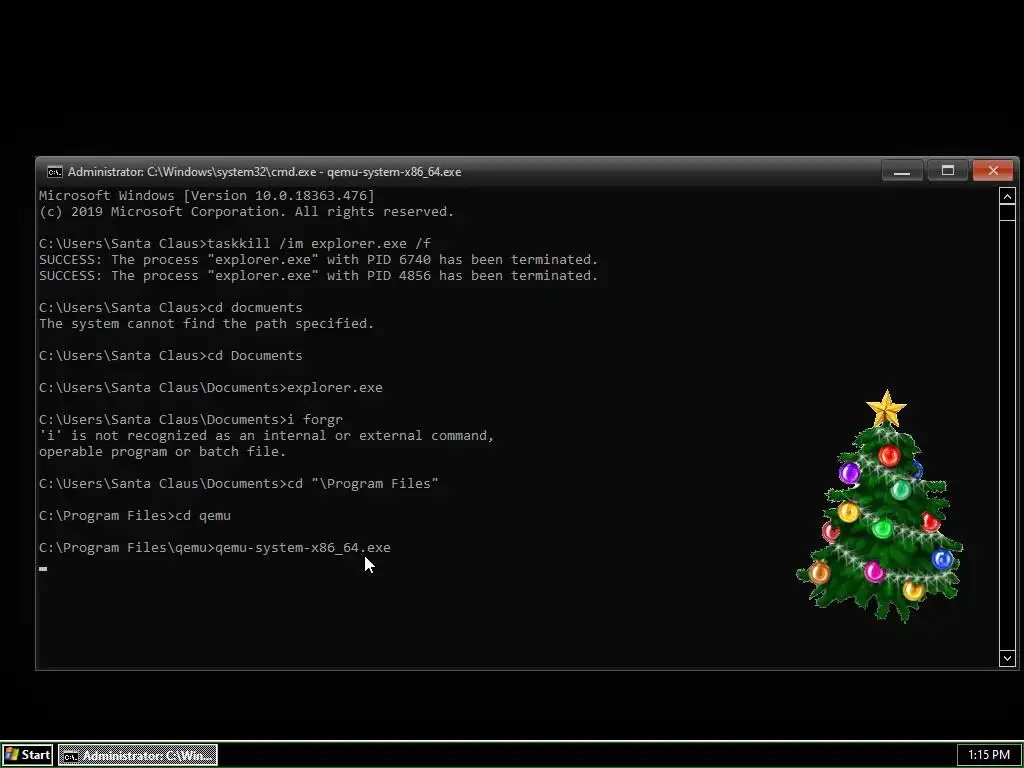Click the 'i forgr' command line
Screen dimensions: 1024x768
pyautogui.click(x=191, y=420)
